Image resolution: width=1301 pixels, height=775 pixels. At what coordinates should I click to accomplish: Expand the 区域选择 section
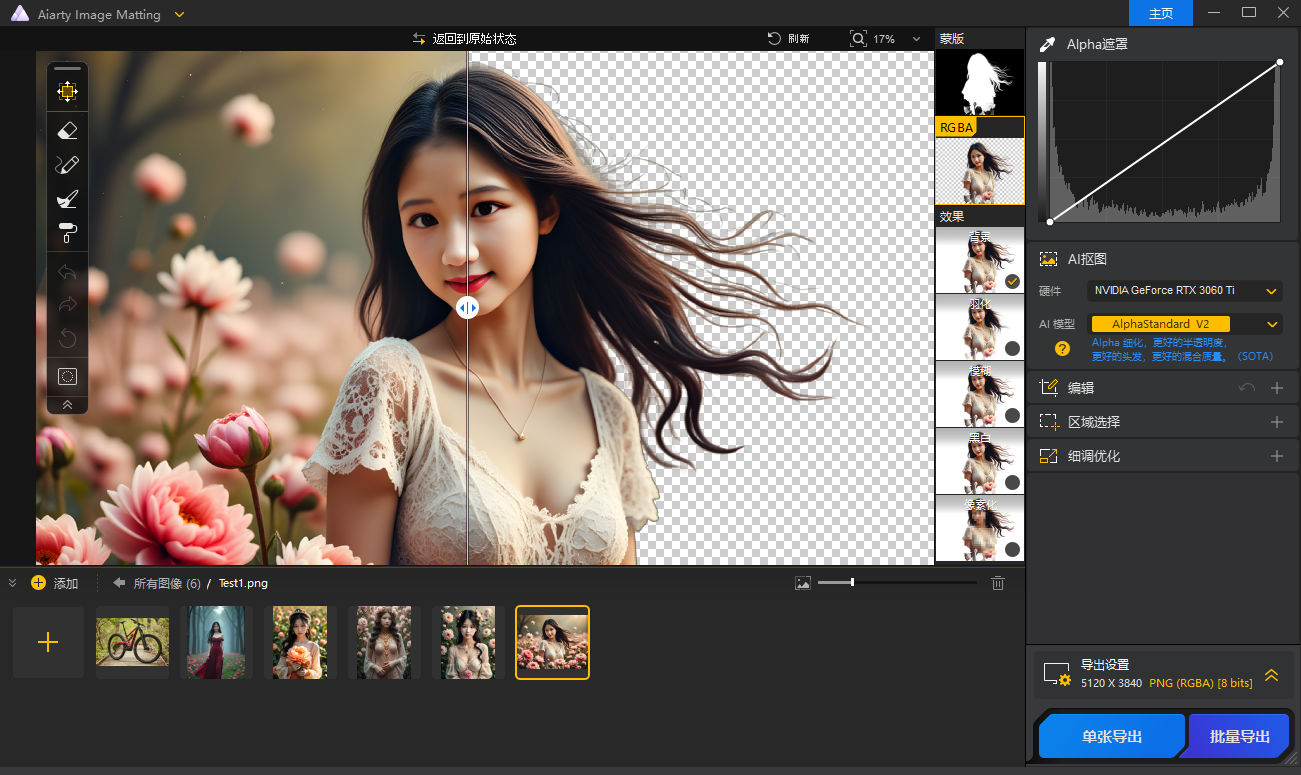click(x=1276, y=422)
